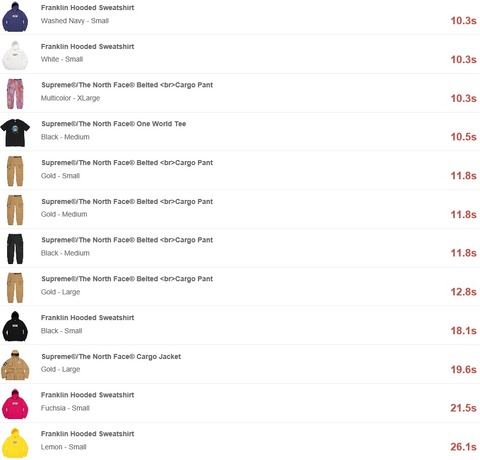Click the fuchsia hoodie thumbnail
Screen dimensions: 480x460
point(15,404)
